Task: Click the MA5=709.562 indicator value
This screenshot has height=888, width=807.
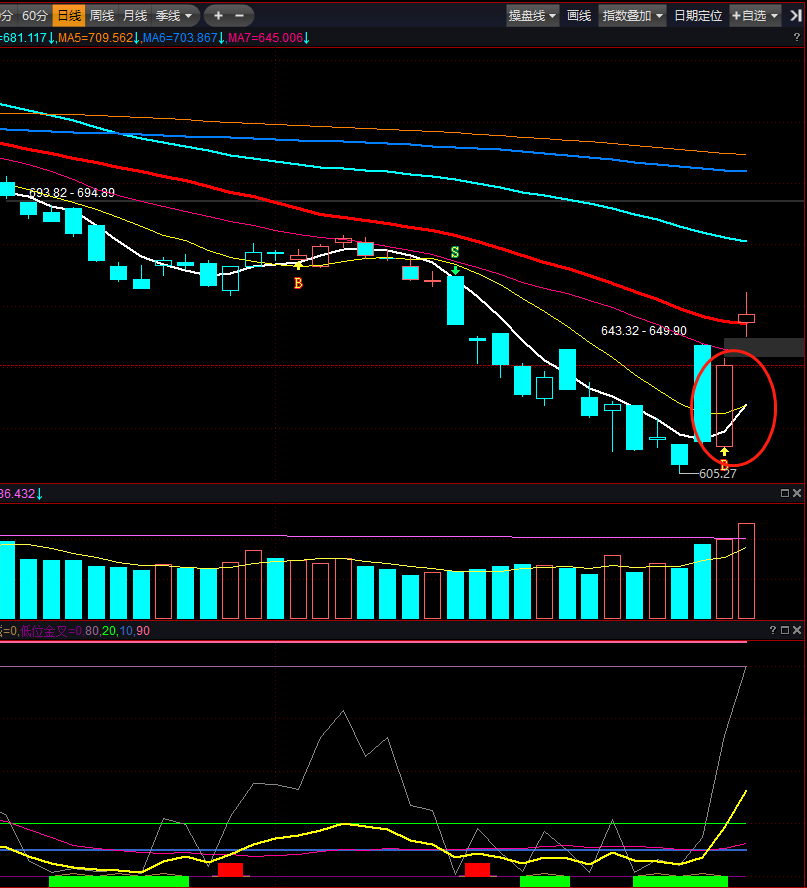Action: pos(95,38)
